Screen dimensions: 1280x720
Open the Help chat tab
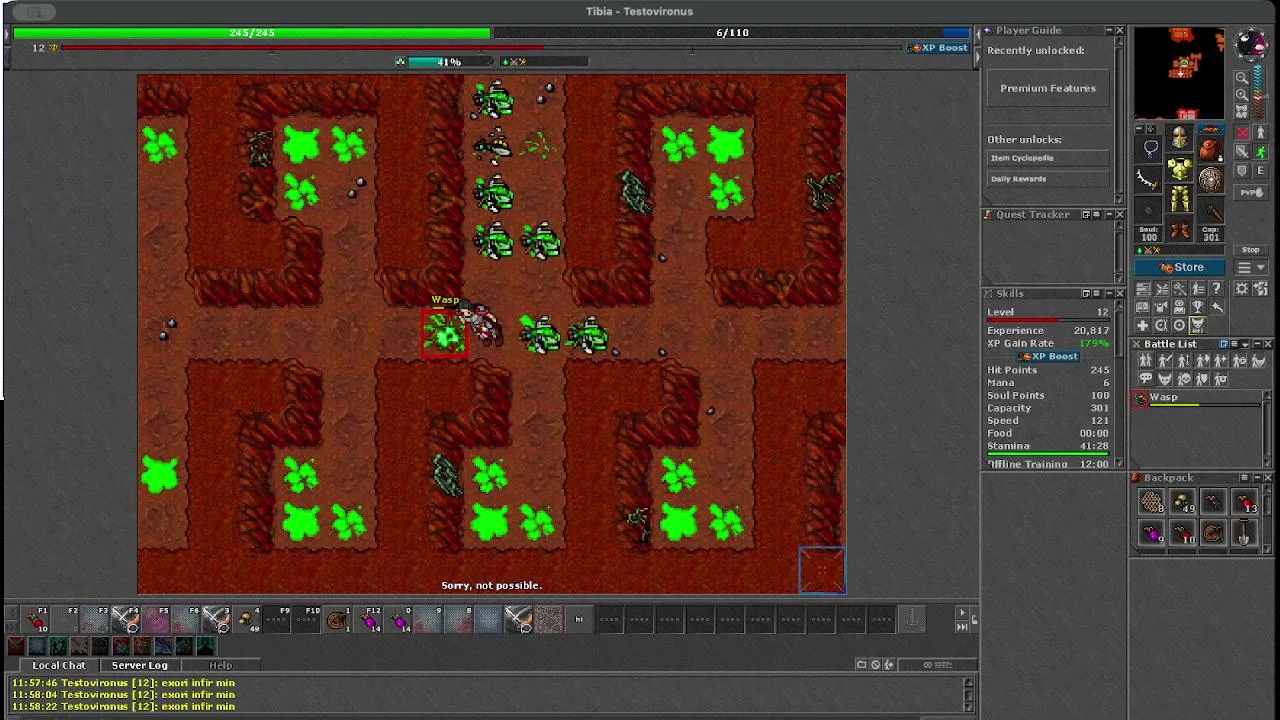pyautogui.click(x=220, y=665)
